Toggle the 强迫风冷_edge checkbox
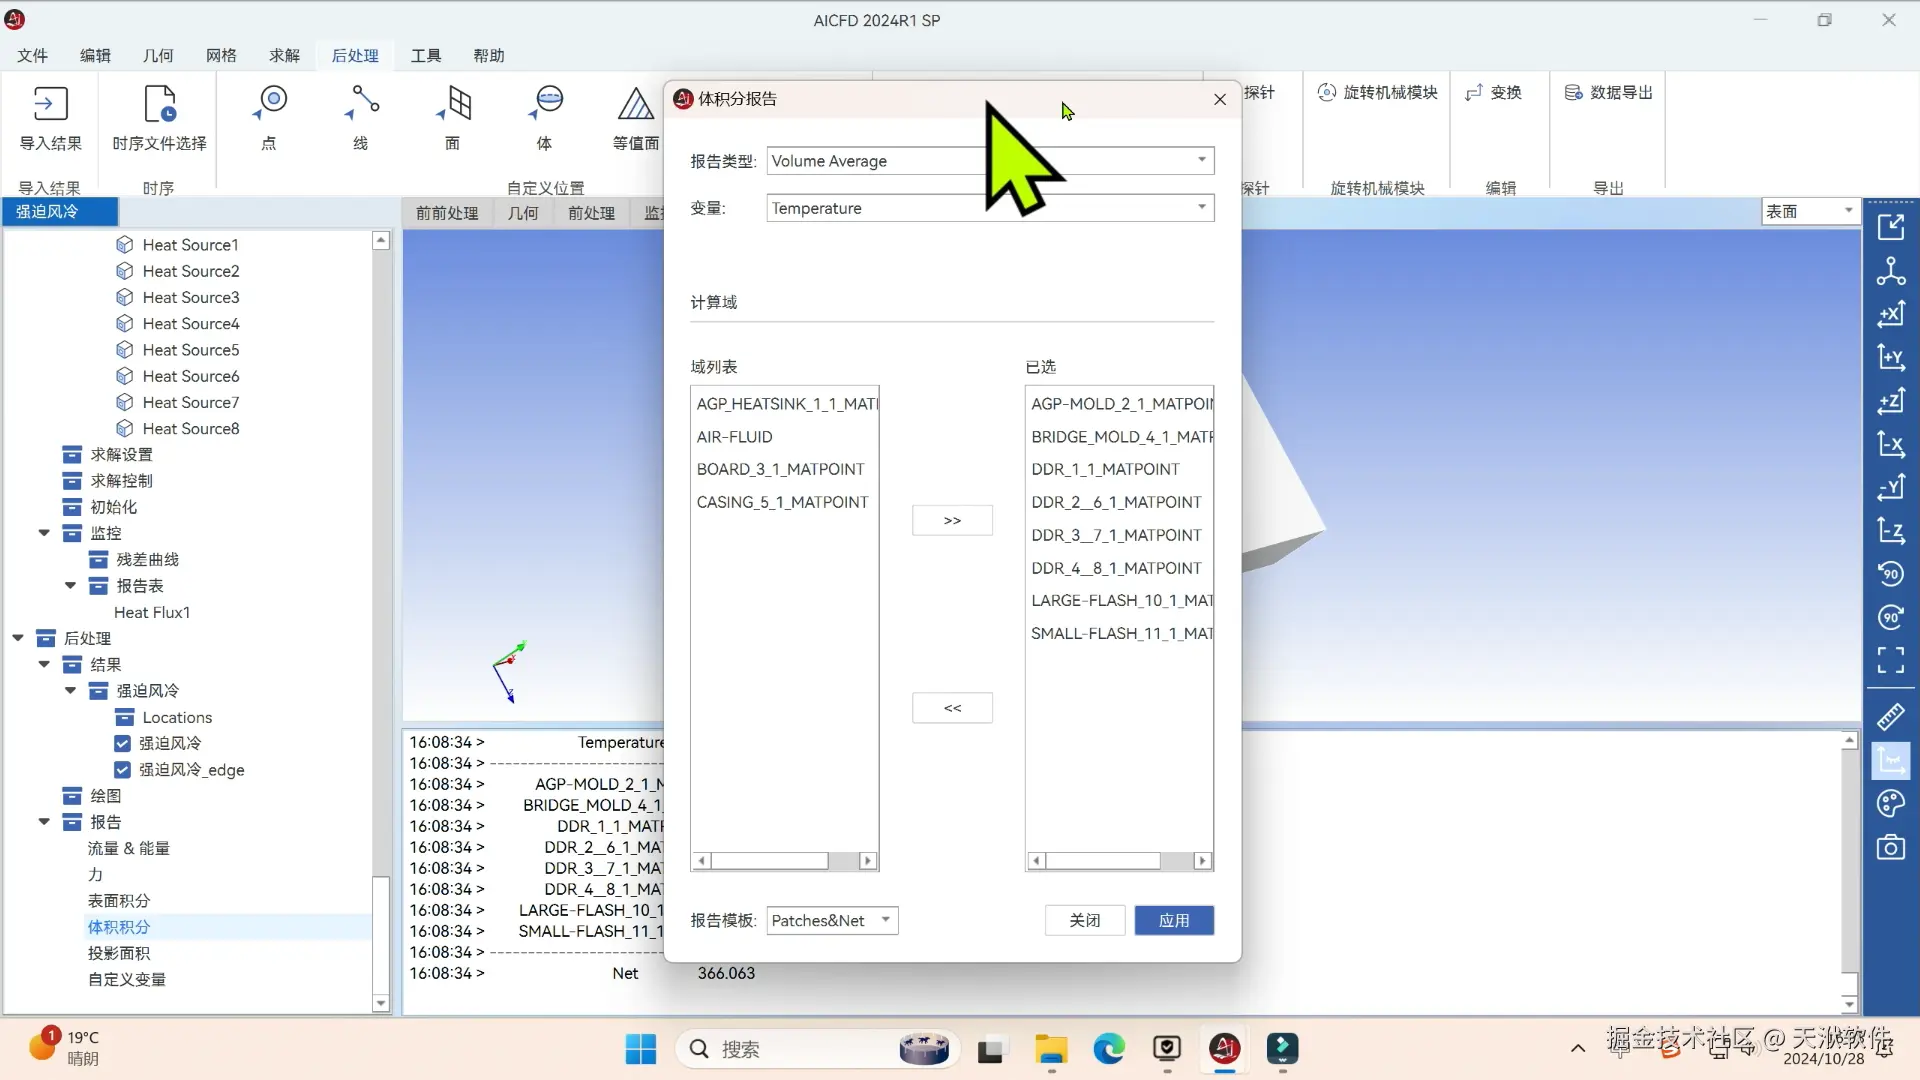This screenshot has width=1920, height=1080. pos(122,770)
